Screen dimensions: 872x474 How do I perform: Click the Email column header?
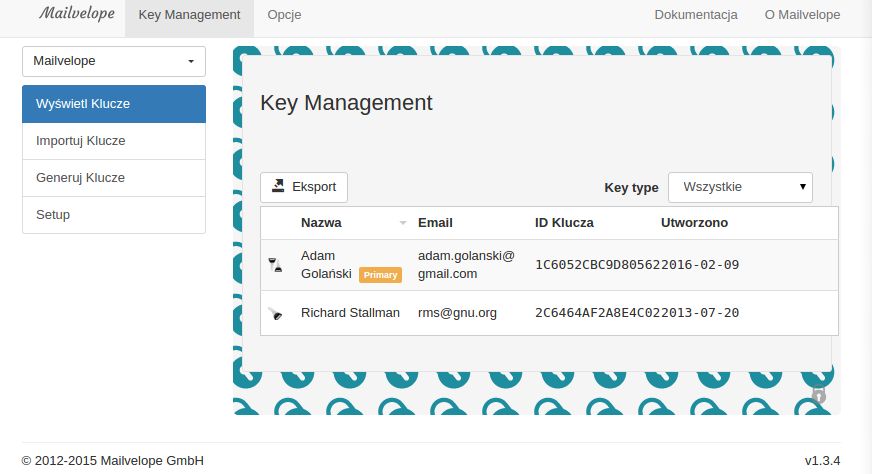(x=435, y=223)
